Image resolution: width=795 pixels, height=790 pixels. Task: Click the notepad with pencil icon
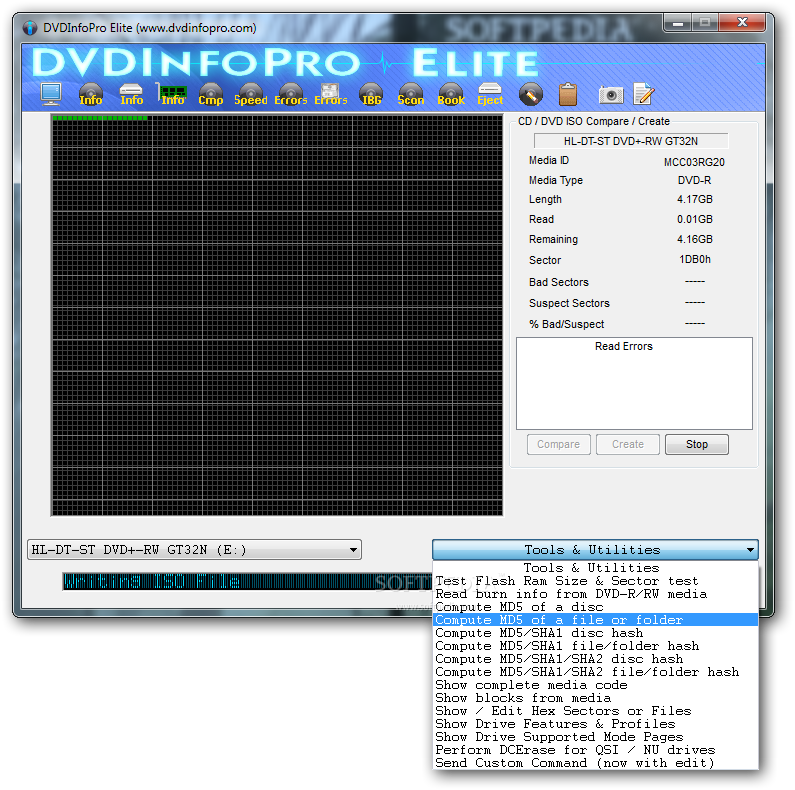pos(644,94)
